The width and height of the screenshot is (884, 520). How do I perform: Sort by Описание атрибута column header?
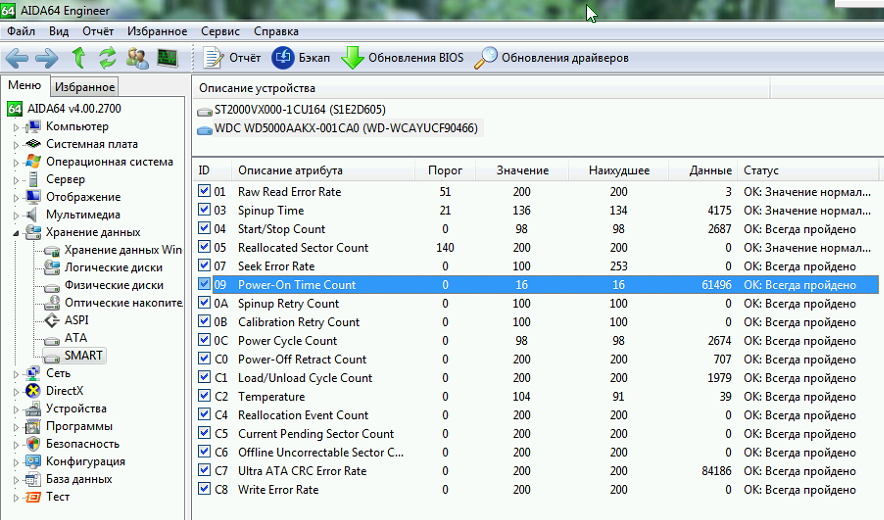pyautogui.click(x=322, y=170)
